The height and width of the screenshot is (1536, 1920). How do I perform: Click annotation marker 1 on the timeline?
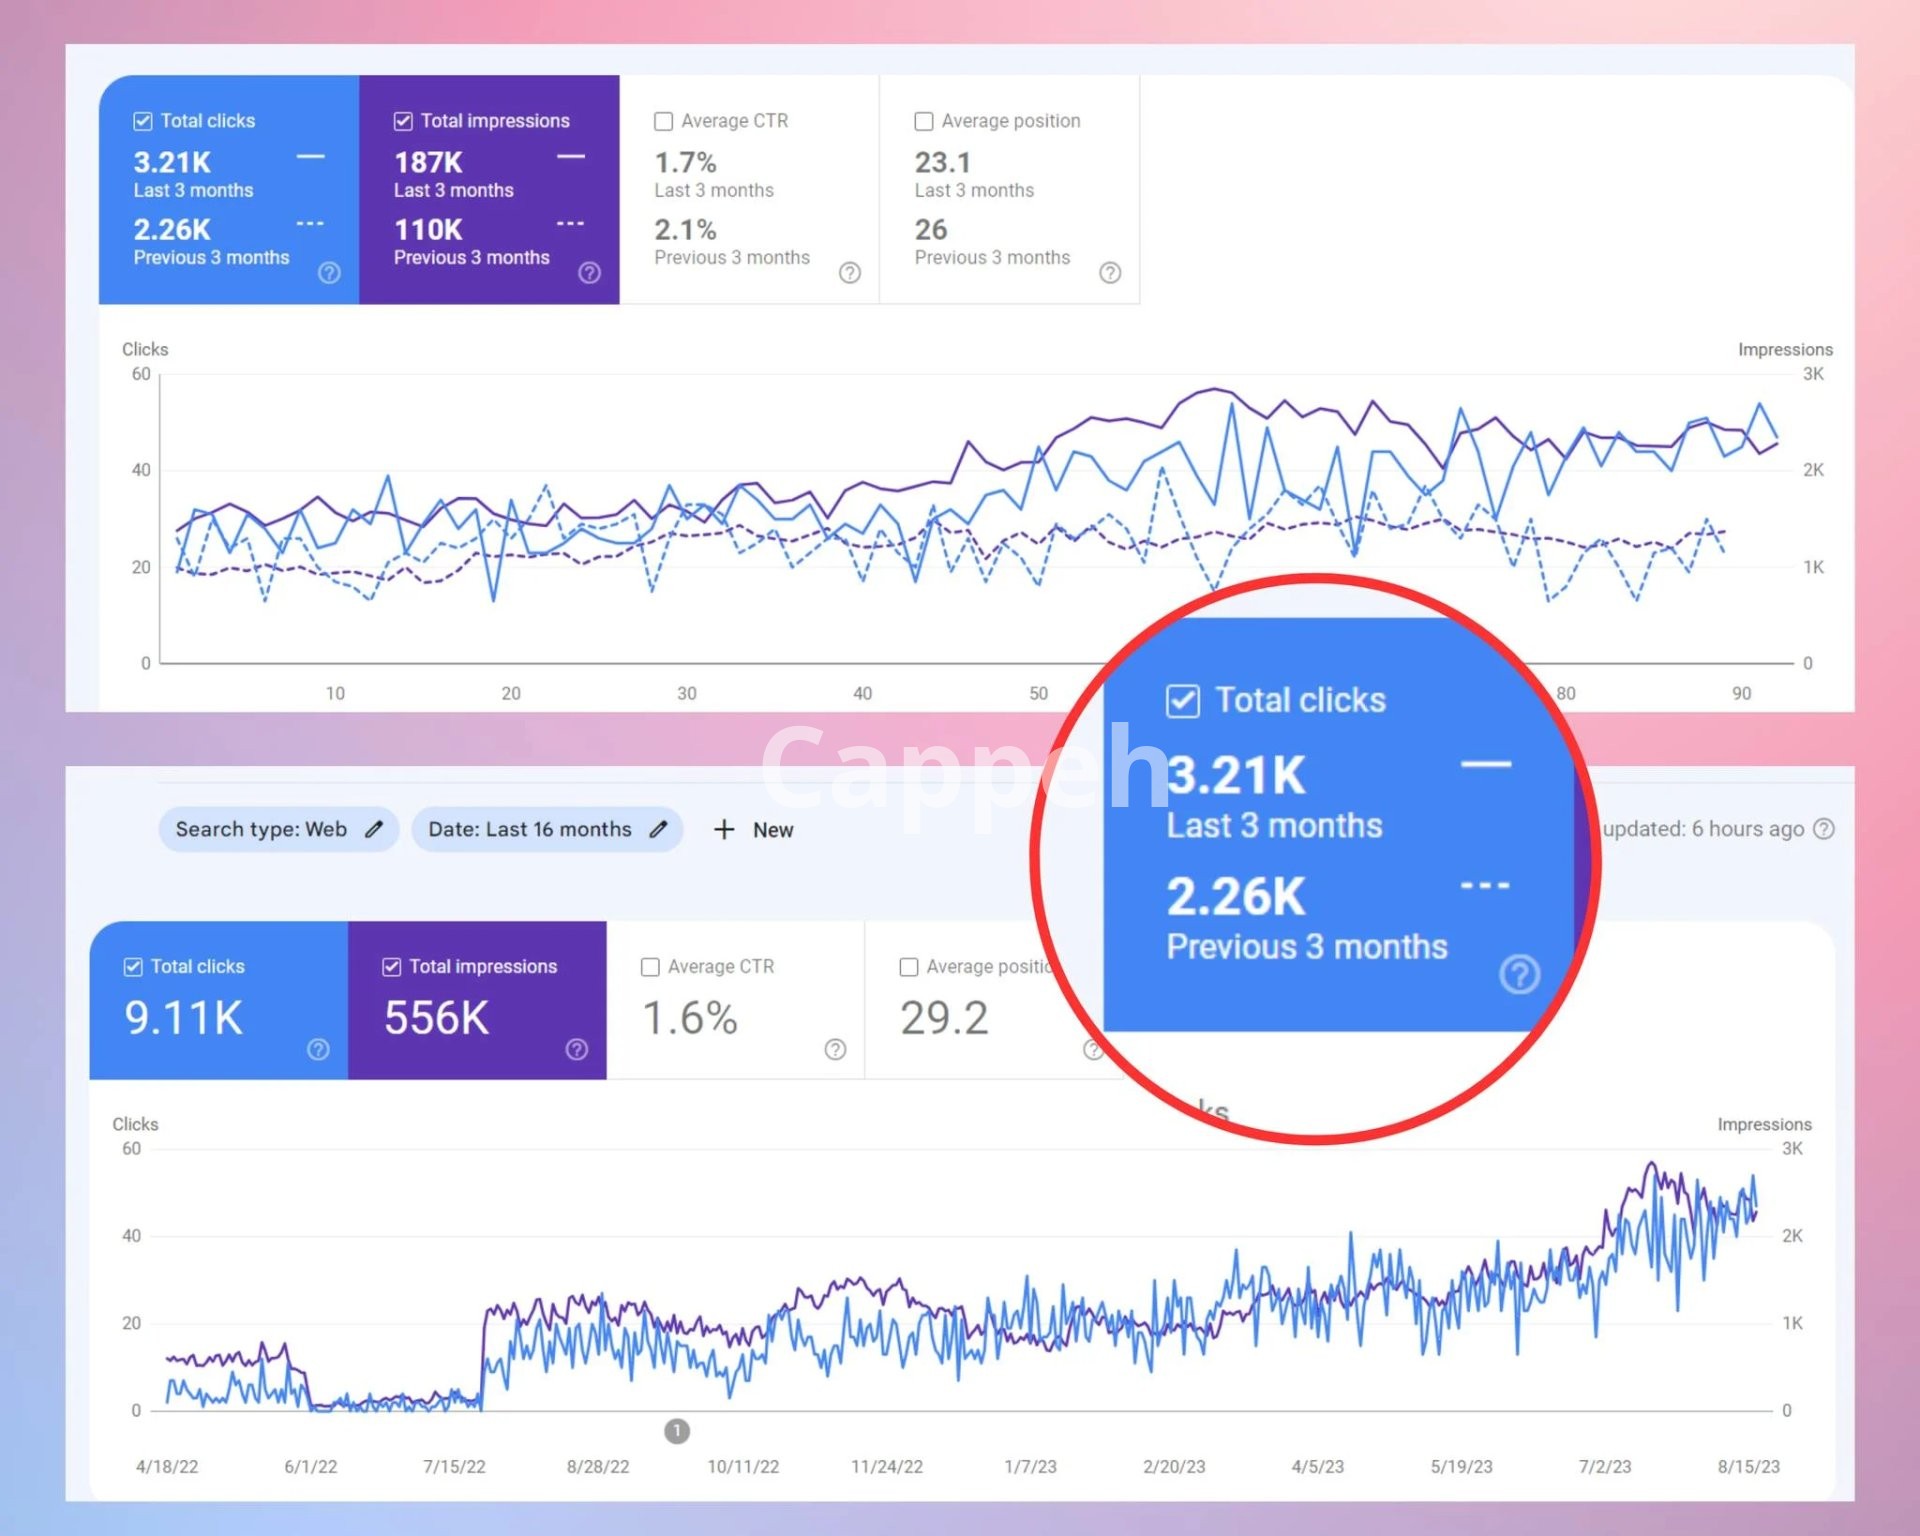point(677,1431)
